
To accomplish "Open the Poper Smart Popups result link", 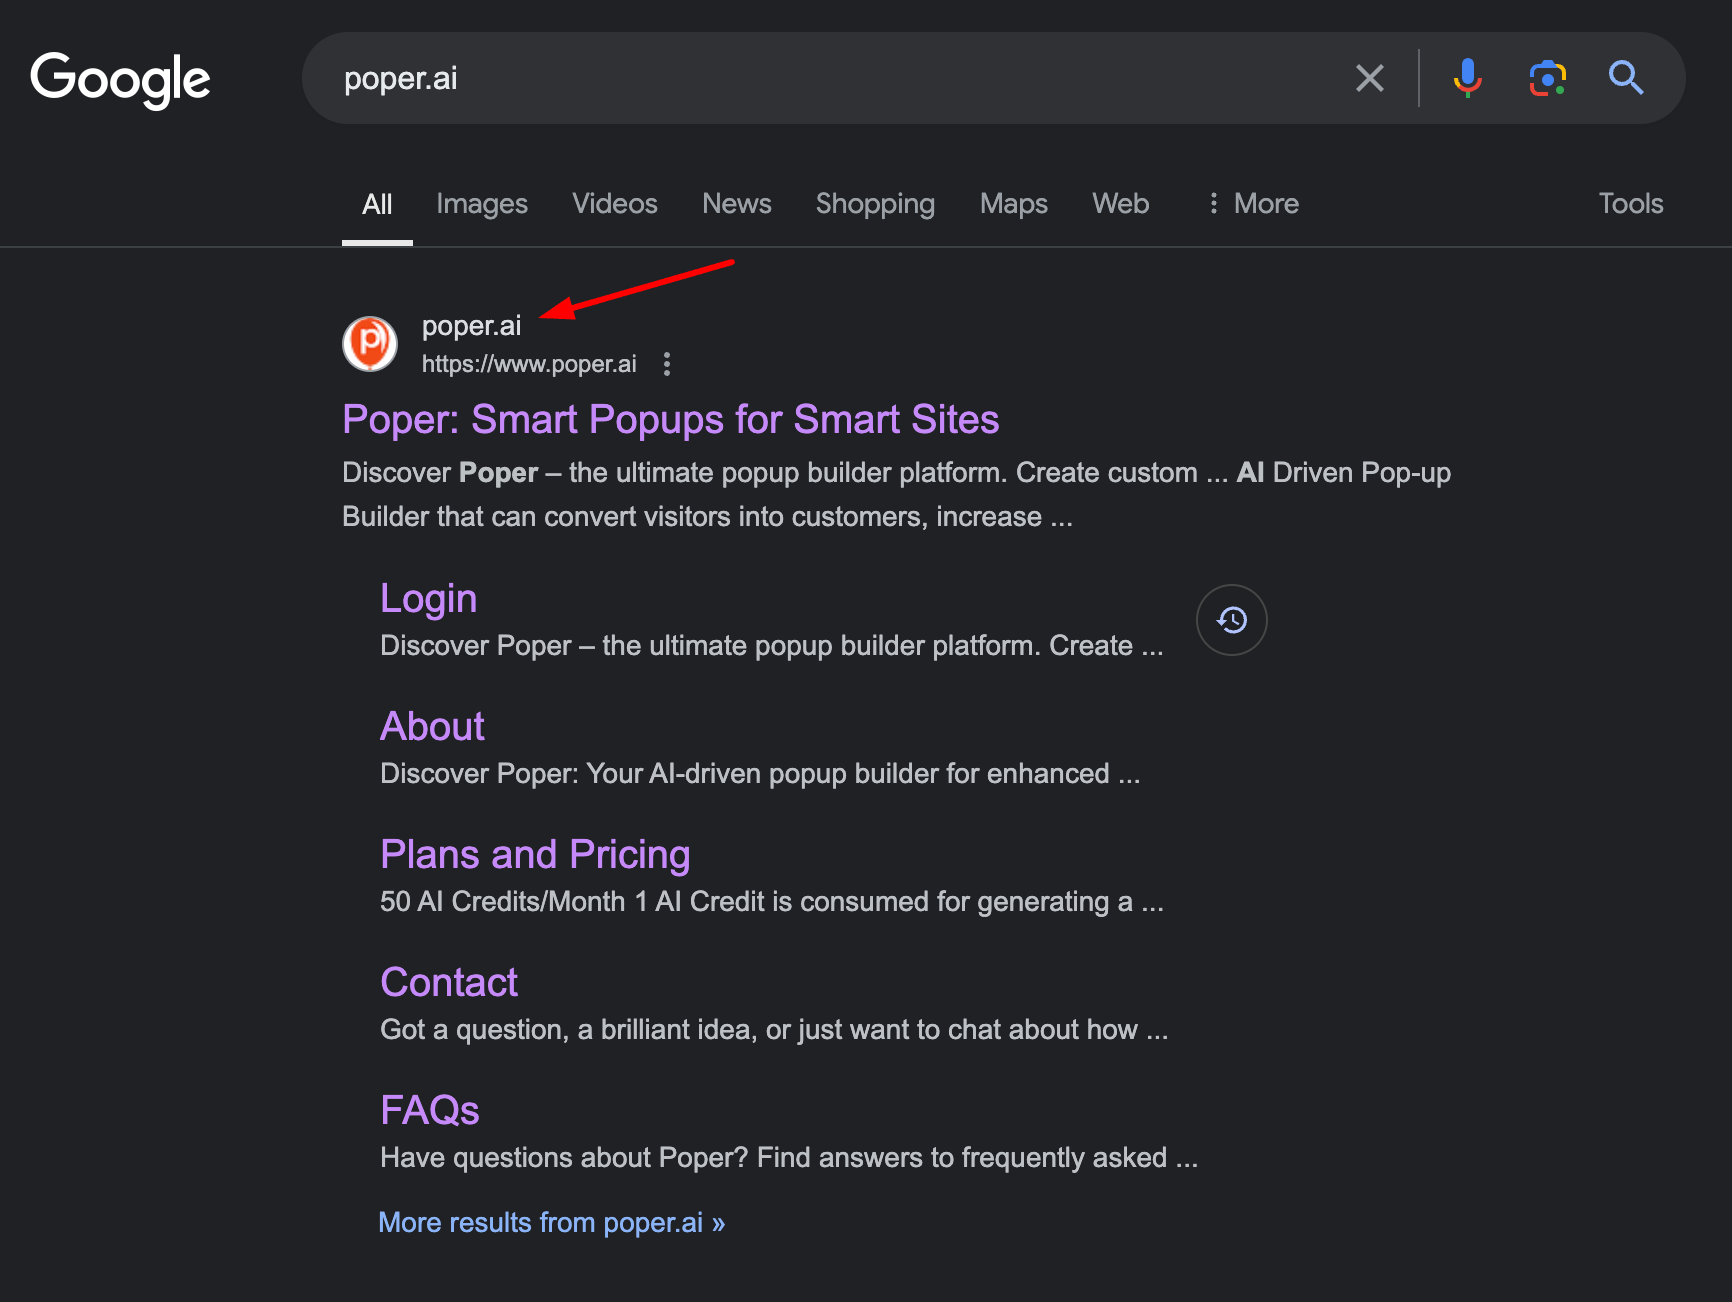I will point(670,419).
